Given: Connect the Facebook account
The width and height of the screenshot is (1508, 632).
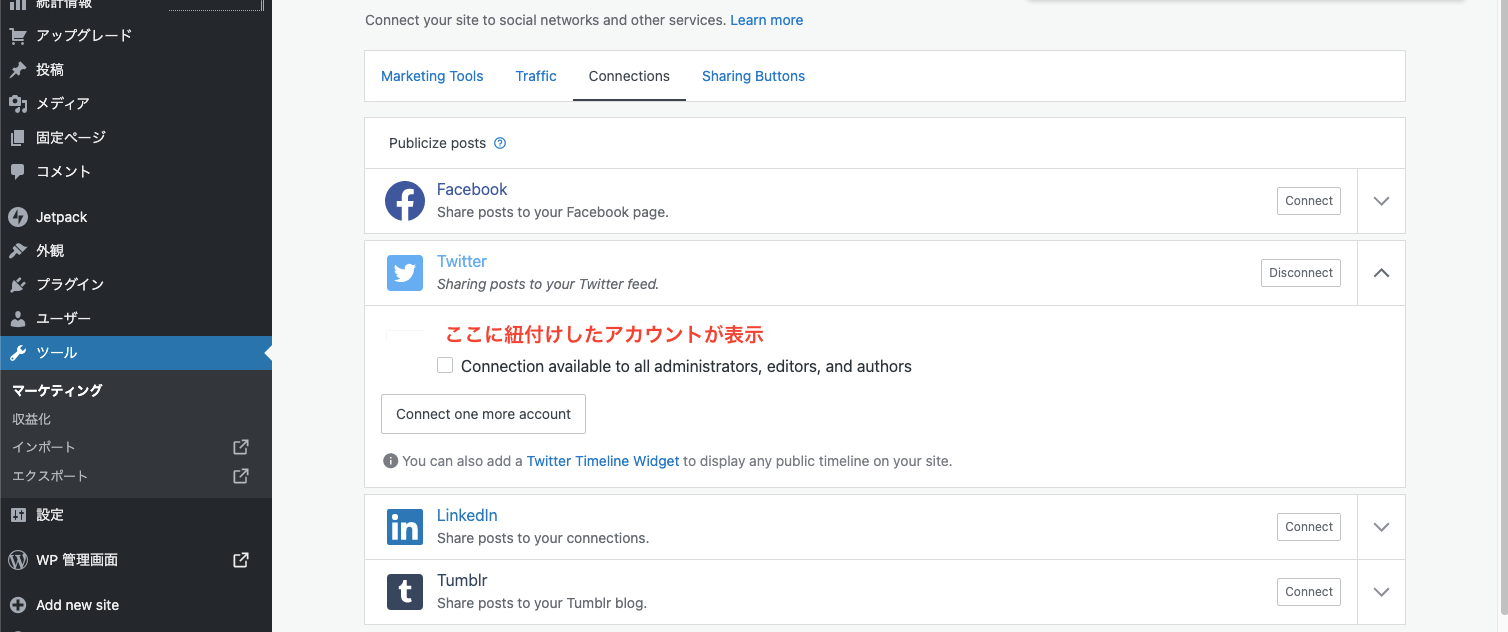Looking at the screenshot, I should [1309, 201].
